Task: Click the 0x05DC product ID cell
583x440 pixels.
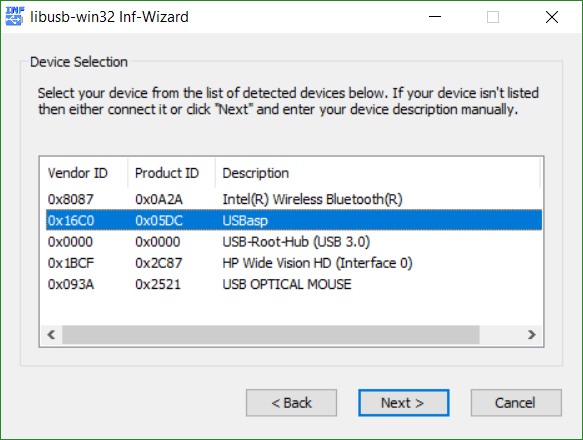Action: click(159, 221)
